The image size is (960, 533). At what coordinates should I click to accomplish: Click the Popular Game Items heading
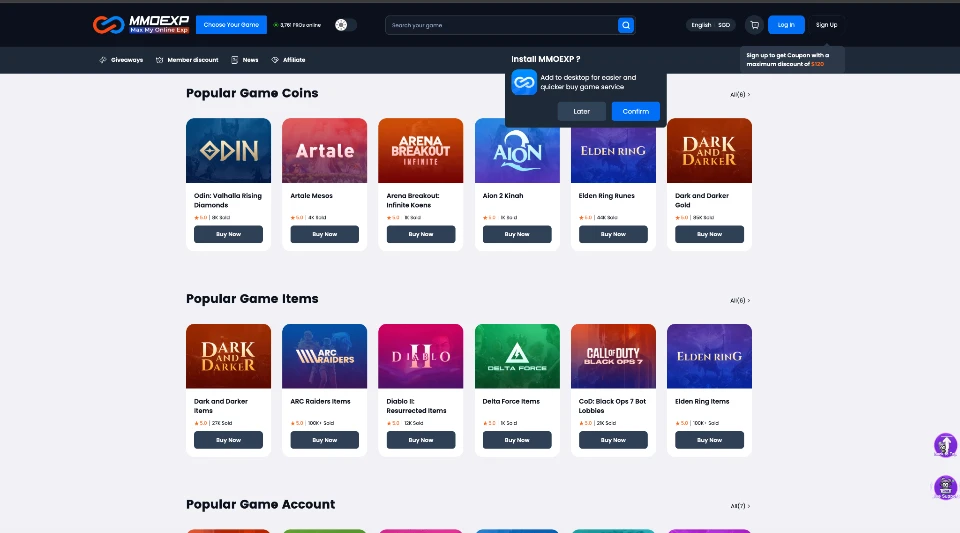(x=252, y=299)
